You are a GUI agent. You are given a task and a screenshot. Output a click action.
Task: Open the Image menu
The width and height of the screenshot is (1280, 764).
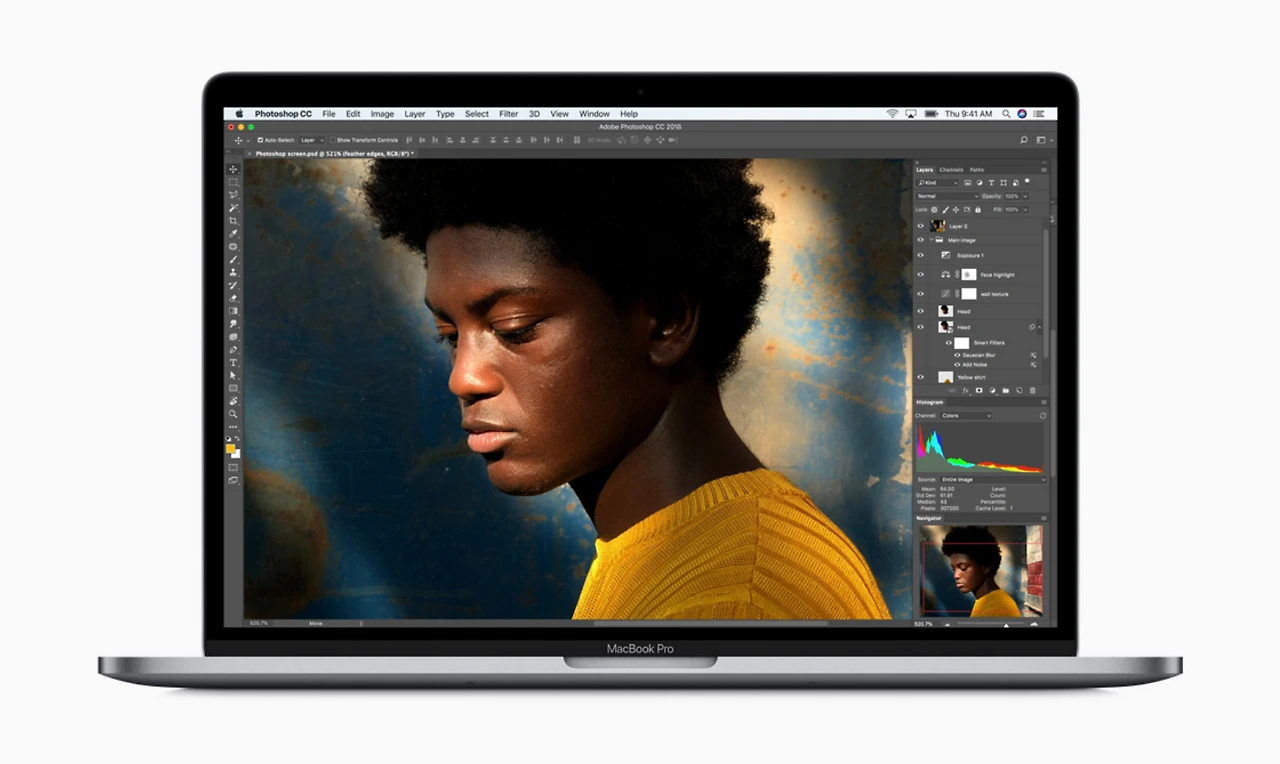pos(382,114)
